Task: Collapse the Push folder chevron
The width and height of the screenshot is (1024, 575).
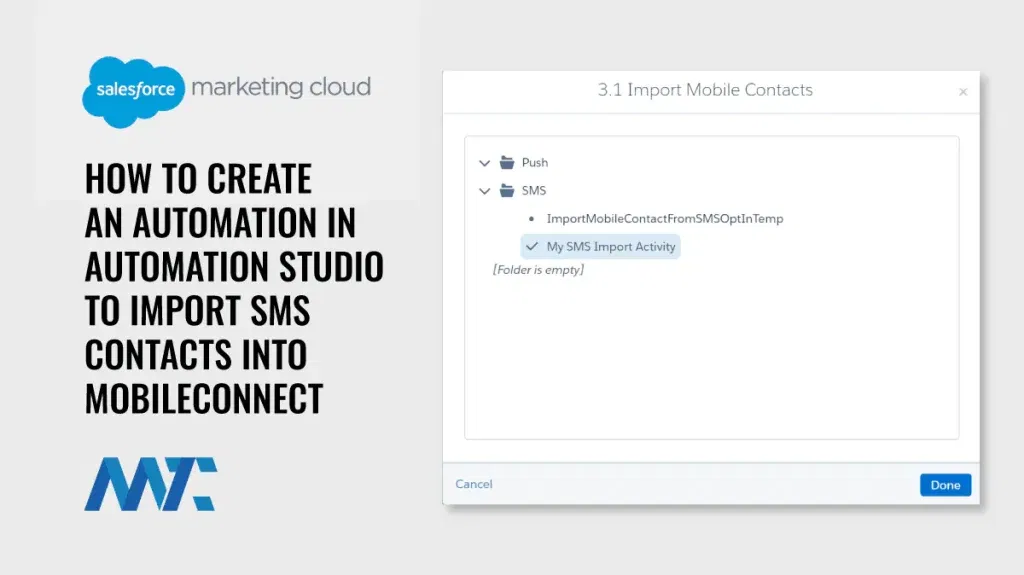Action: [484, 163]
